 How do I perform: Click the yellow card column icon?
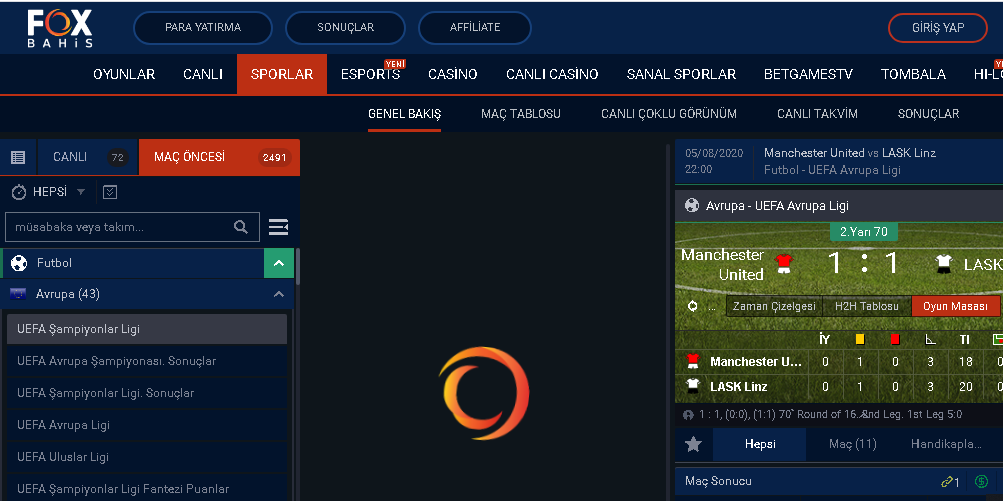[x=860, y=339]
